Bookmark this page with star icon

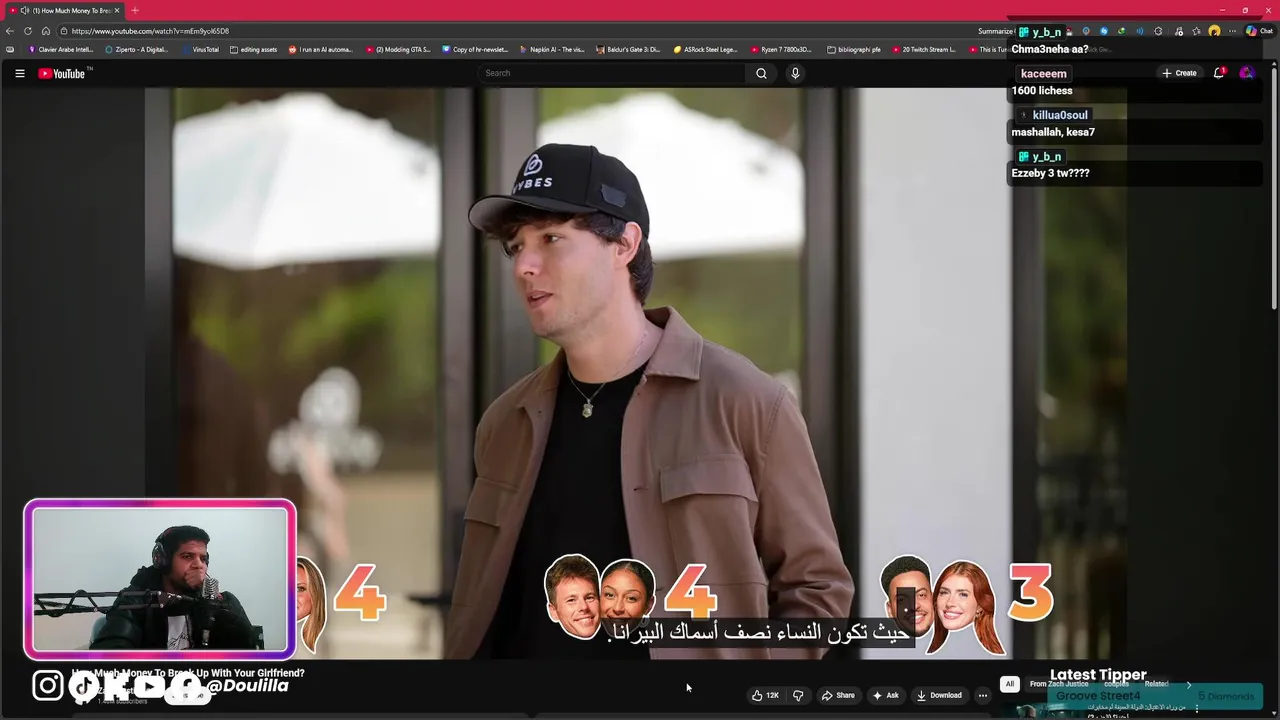point(1197,31)
